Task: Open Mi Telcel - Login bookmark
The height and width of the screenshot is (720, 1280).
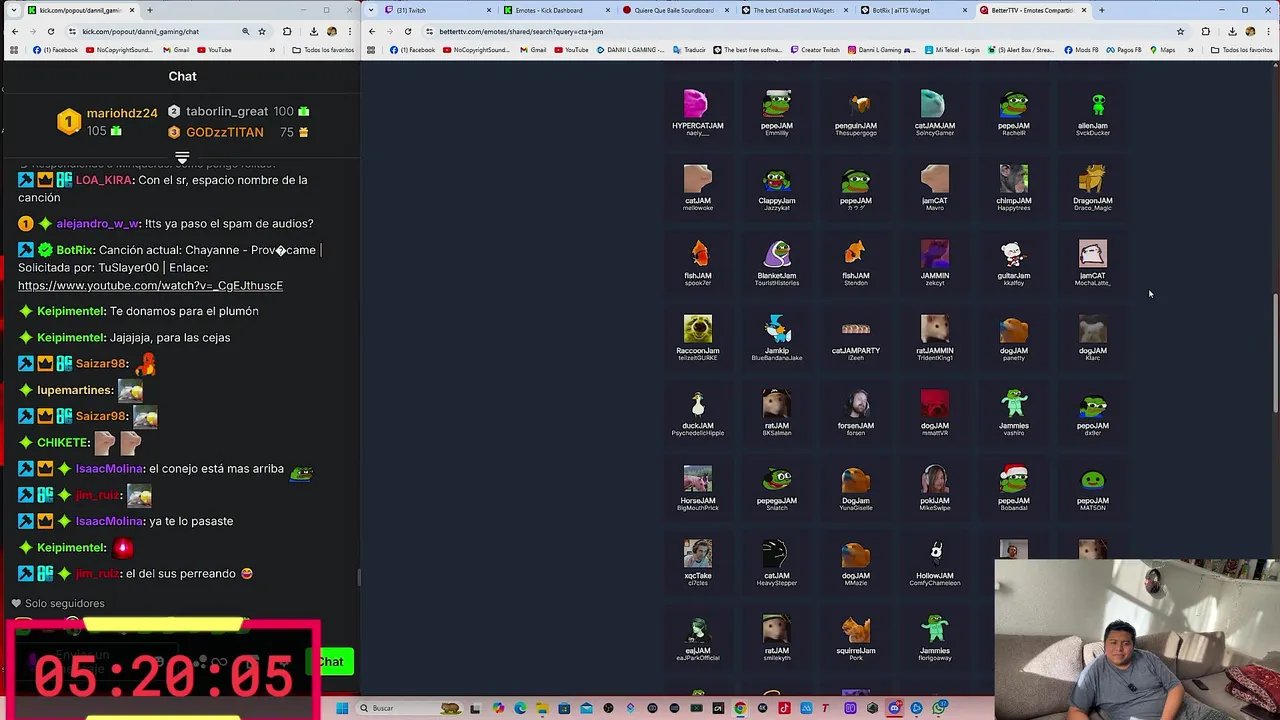Action: 951,50
